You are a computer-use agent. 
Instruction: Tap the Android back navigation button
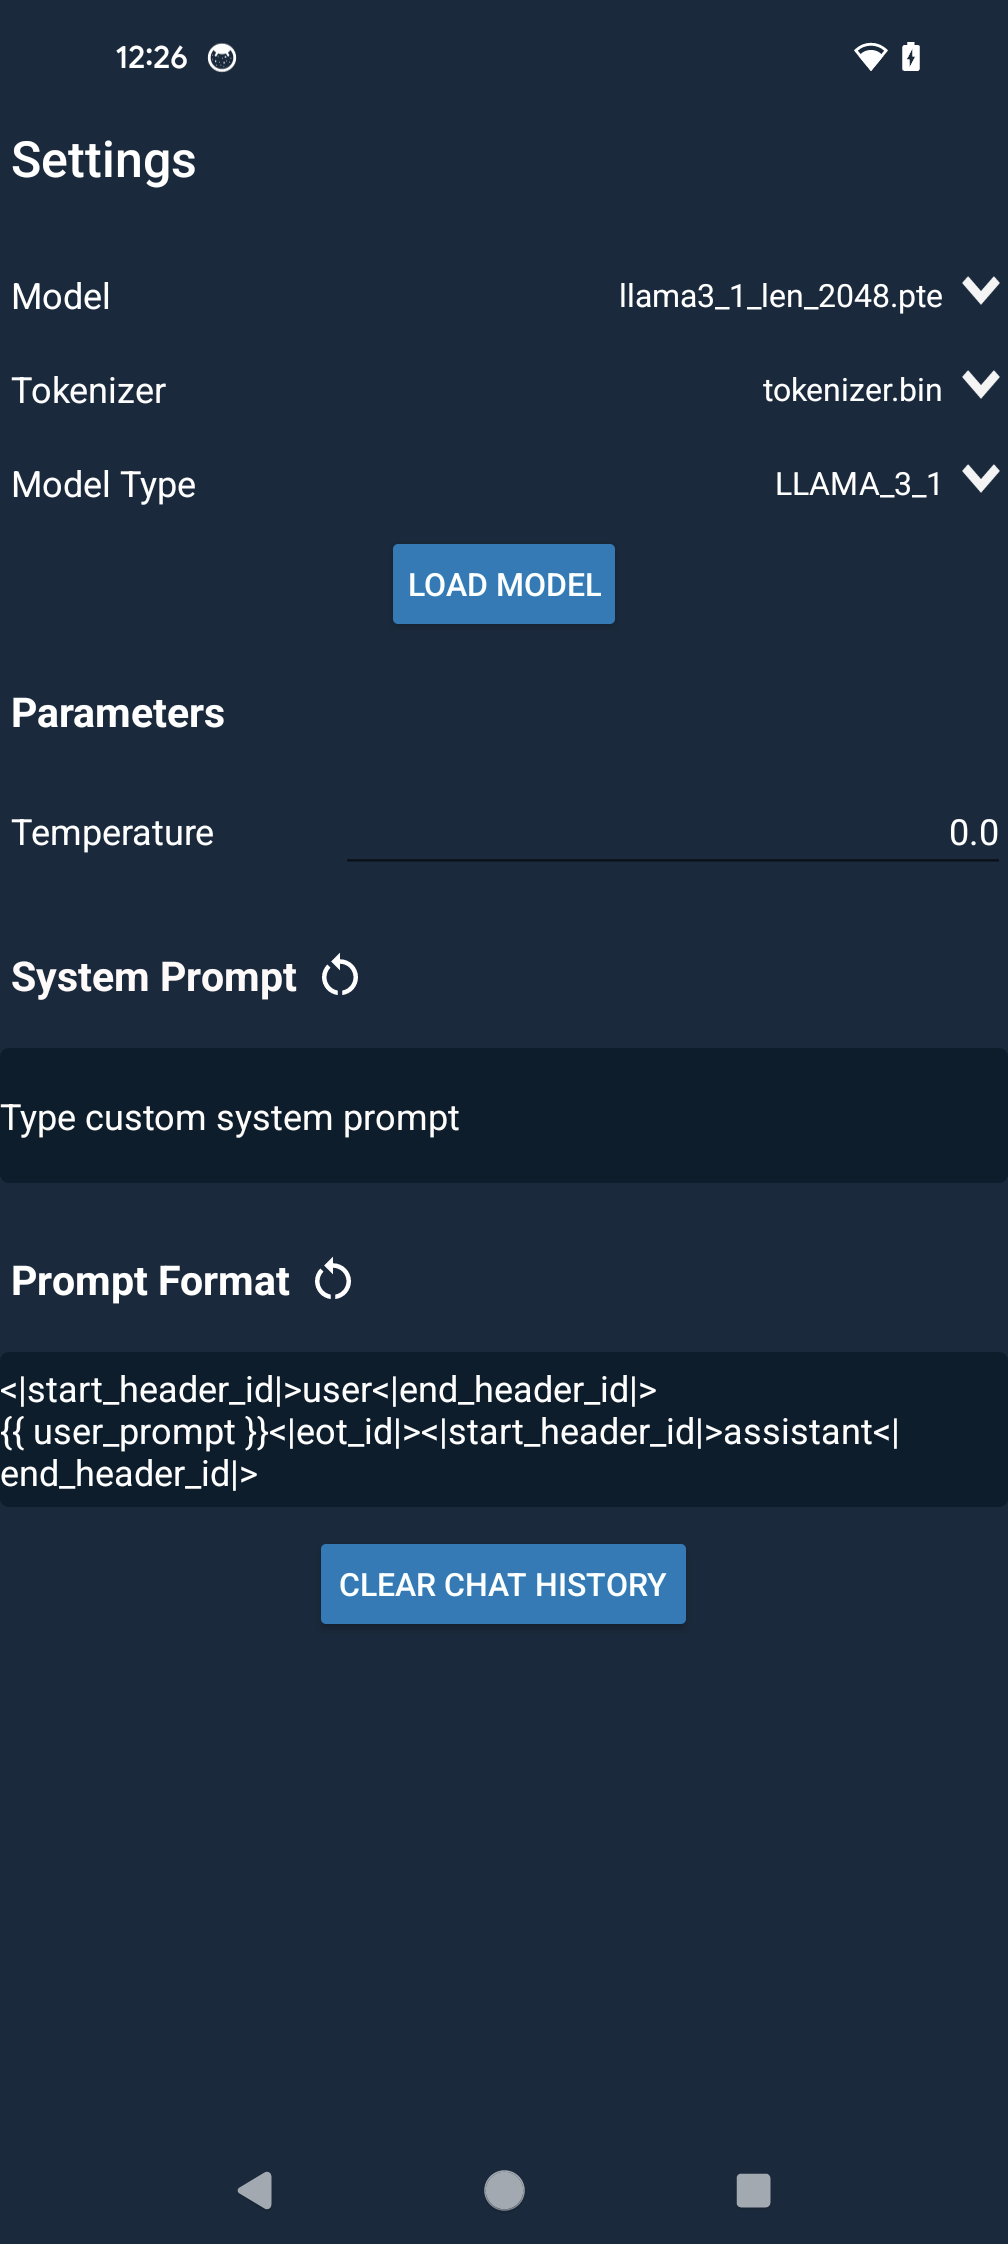[256, 2190]
